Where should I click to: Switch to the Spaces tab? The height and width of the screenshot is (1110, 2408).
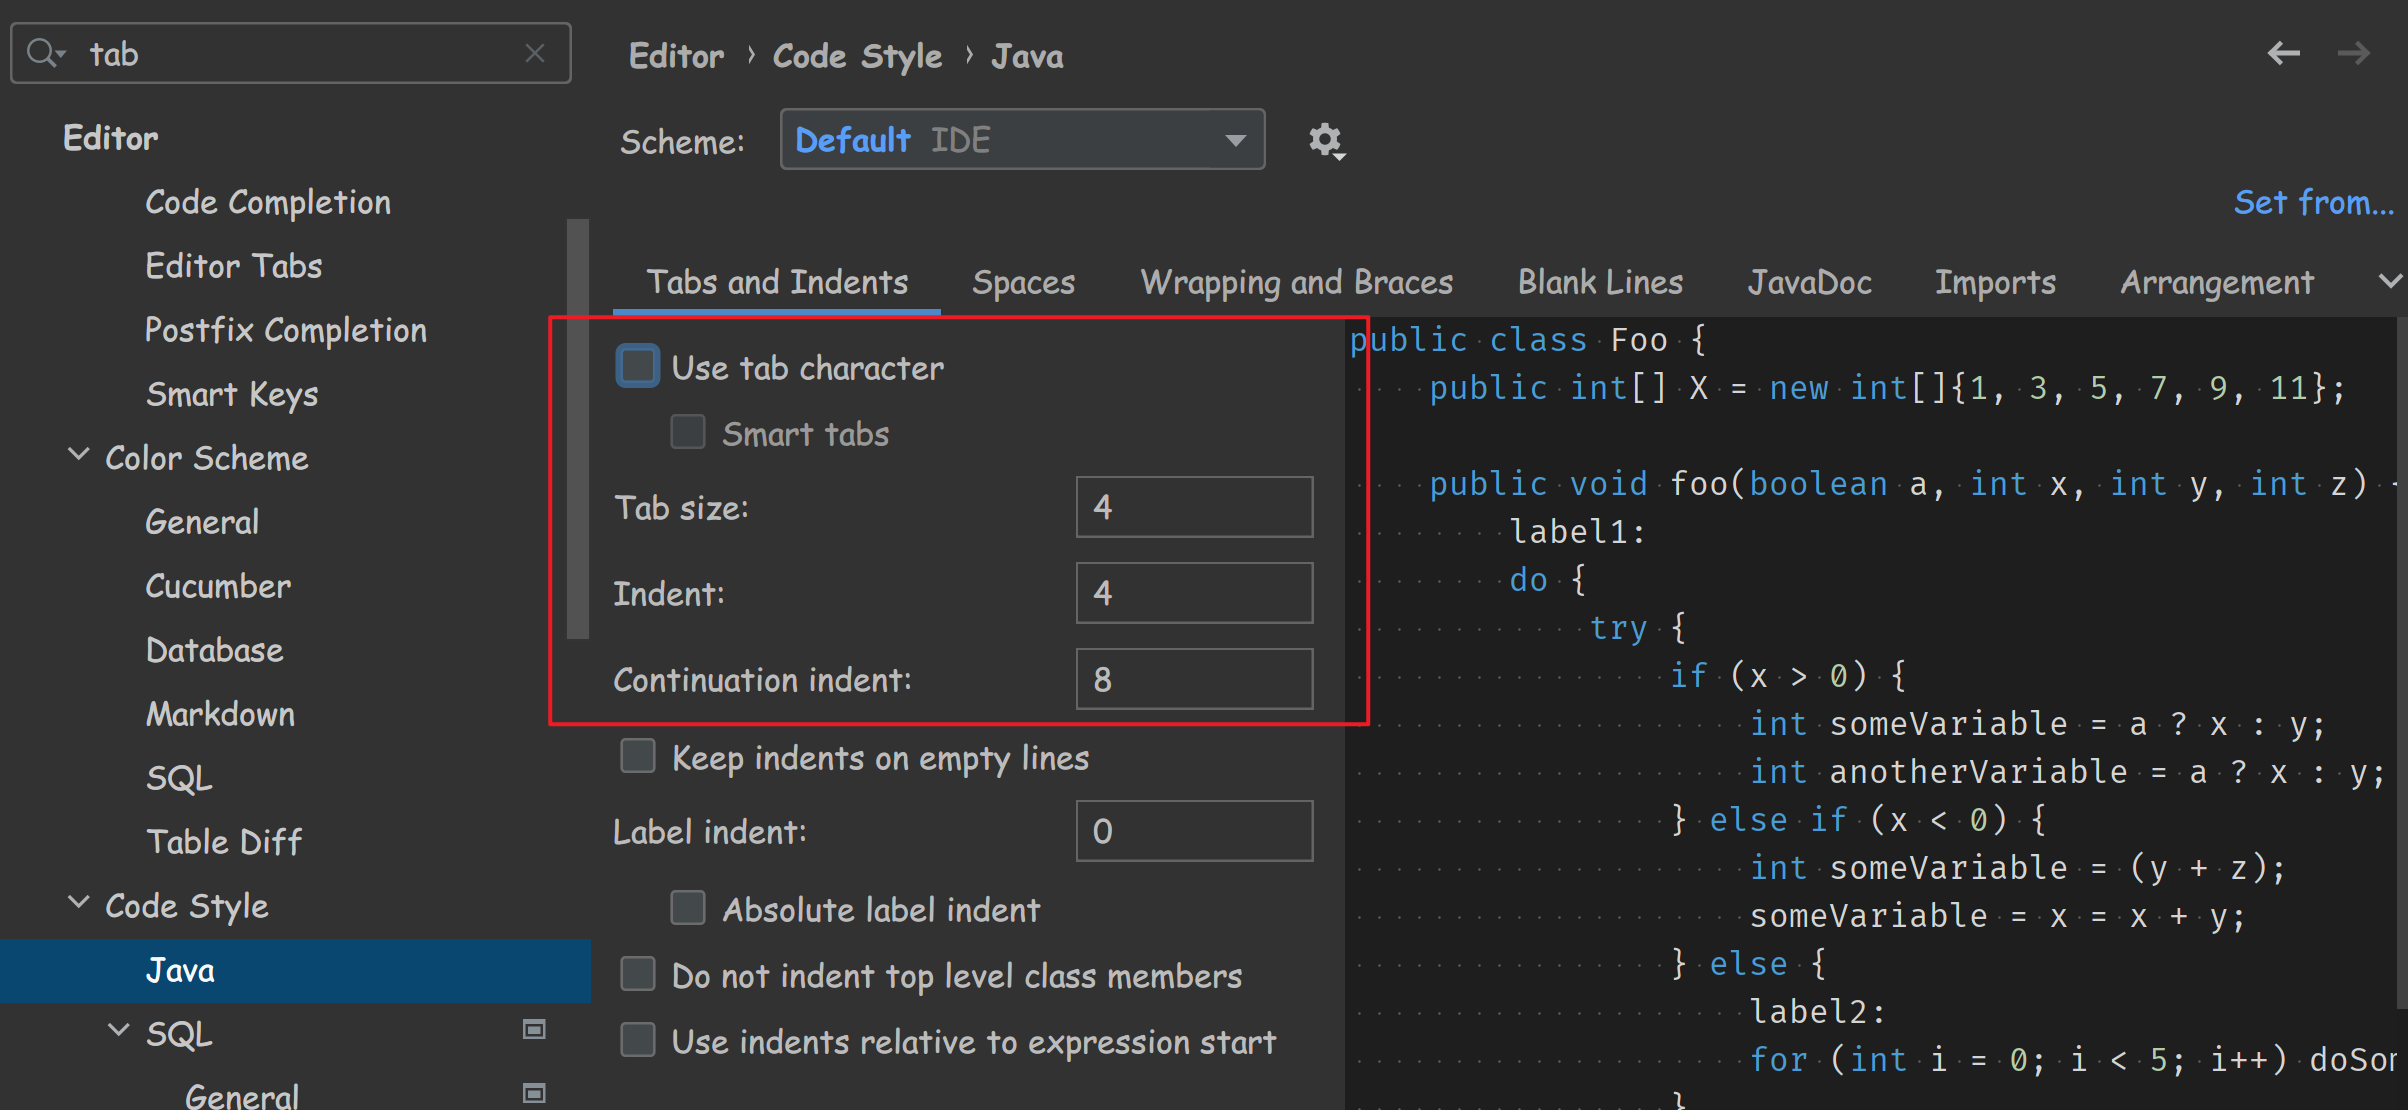[1023, 282]
